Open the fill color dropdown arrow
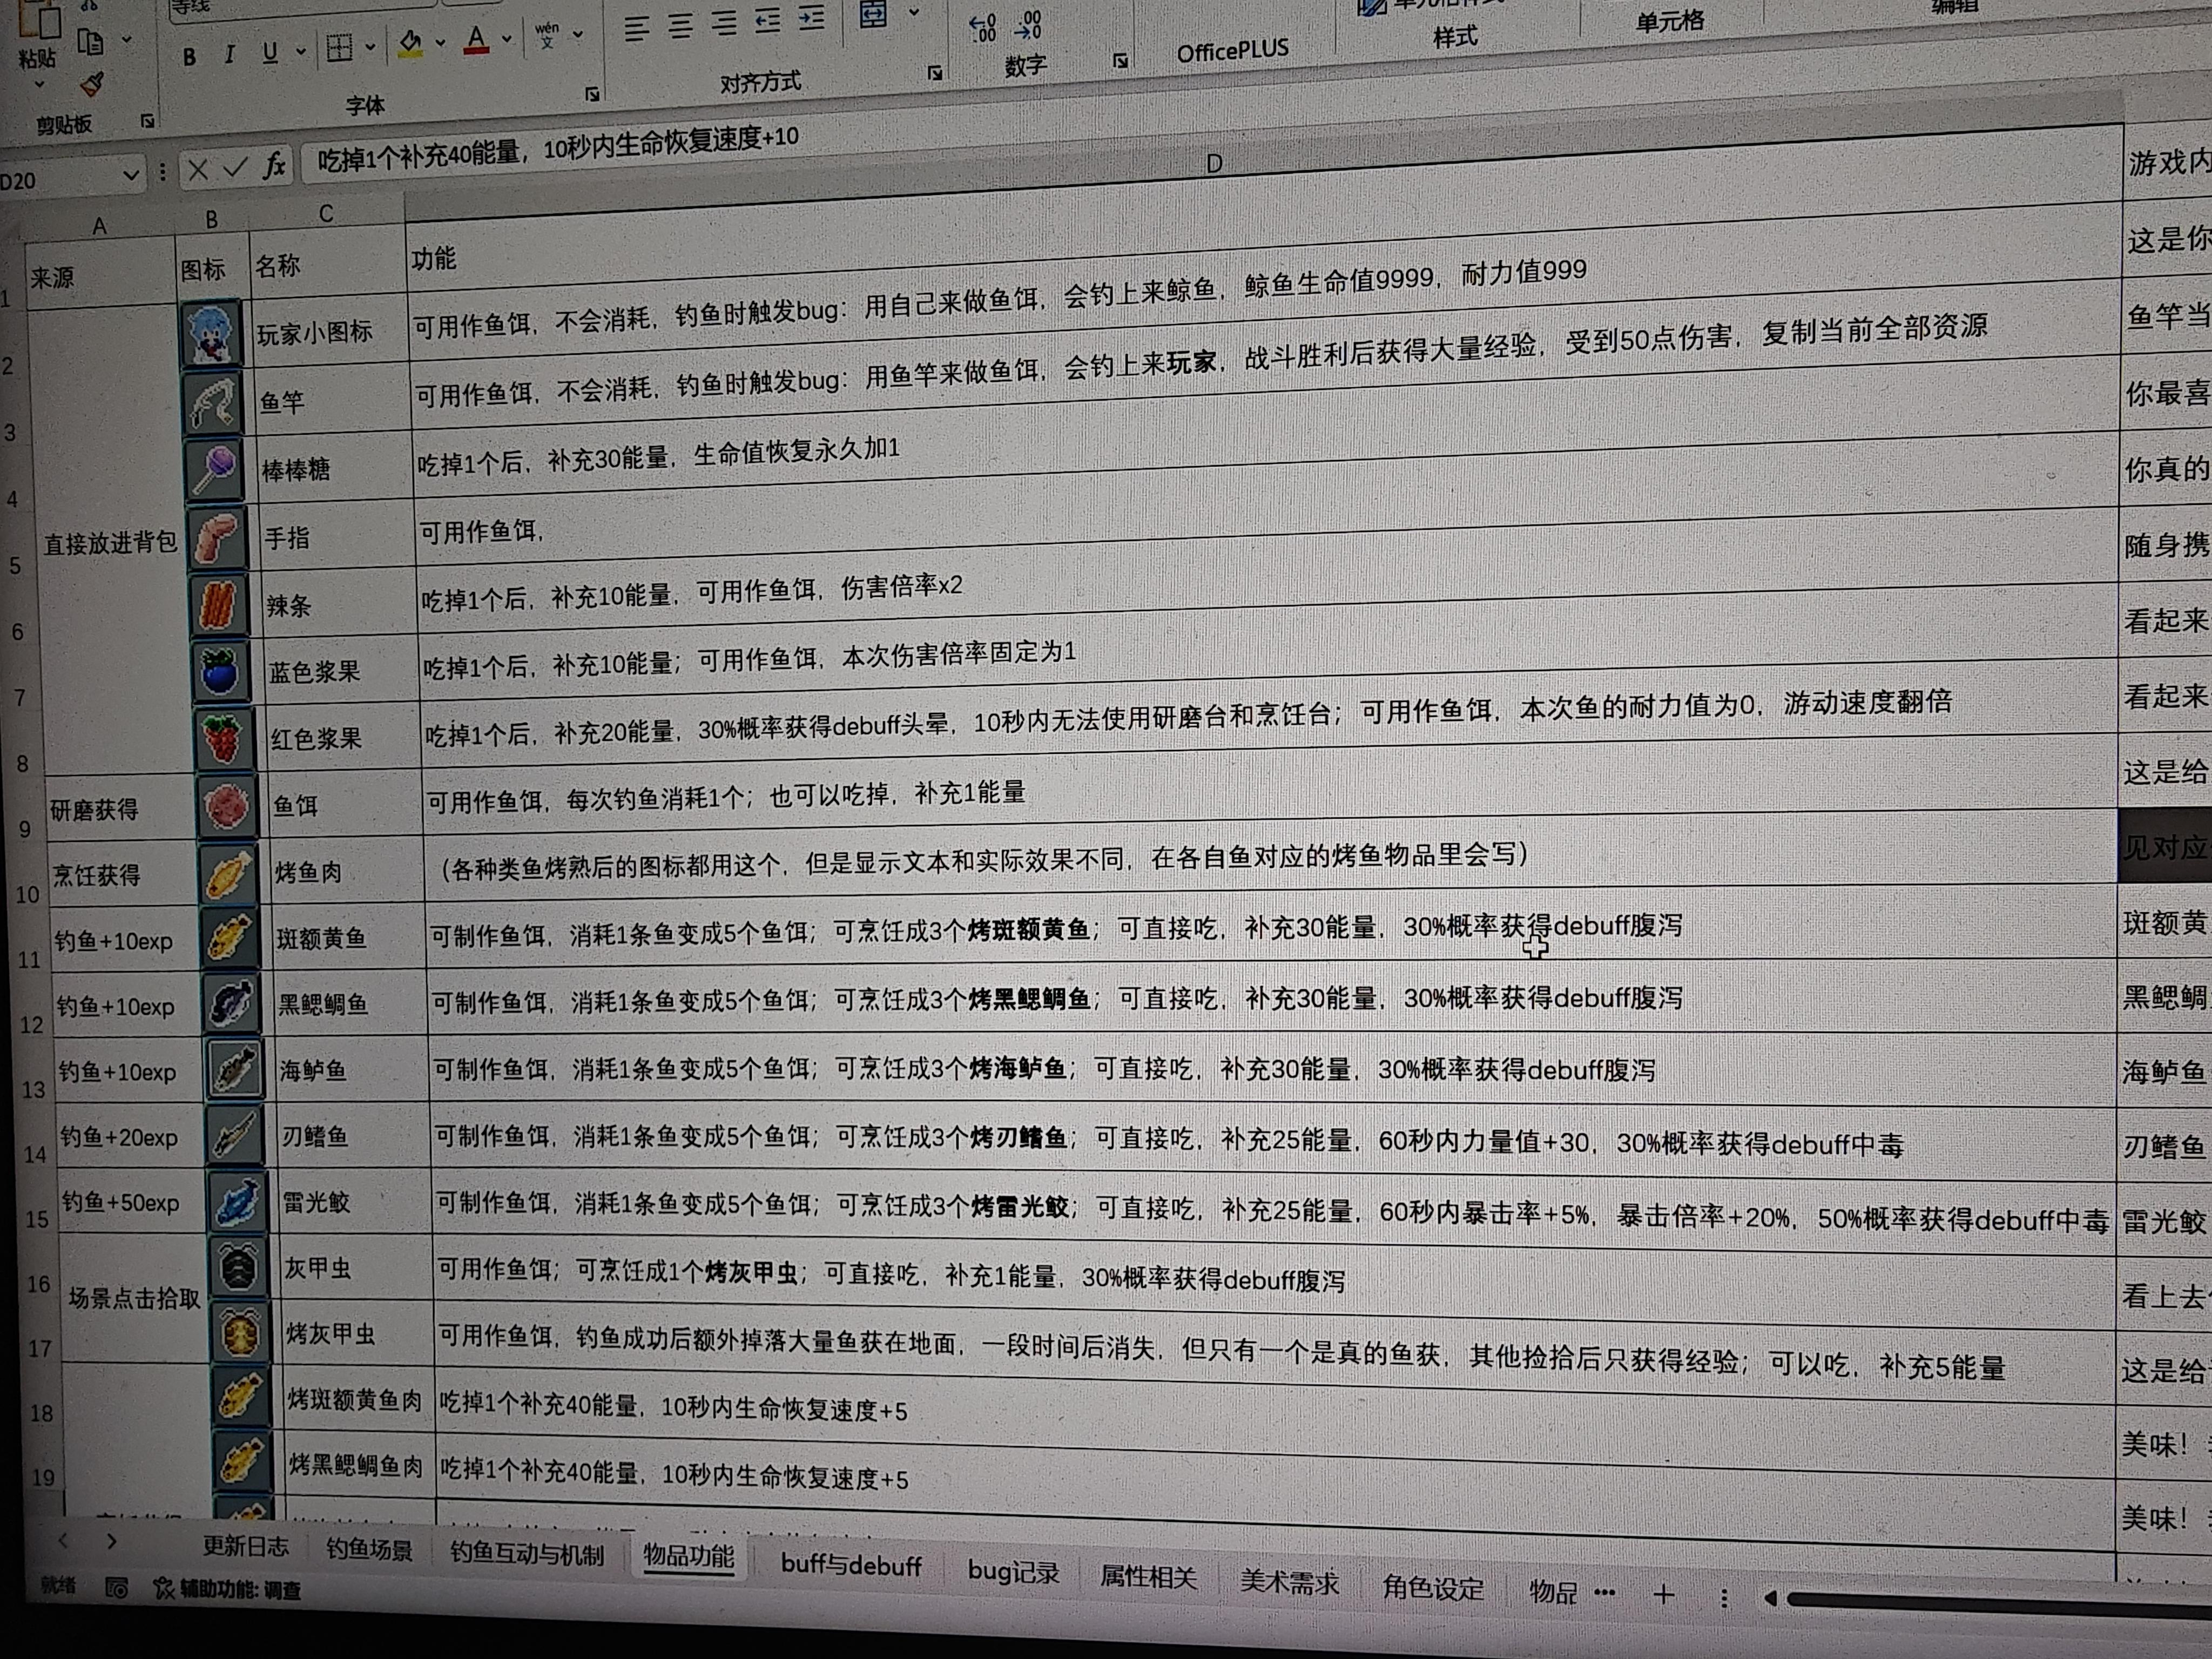Viewport: 2212px width, 1659px height. click(440, 43)
